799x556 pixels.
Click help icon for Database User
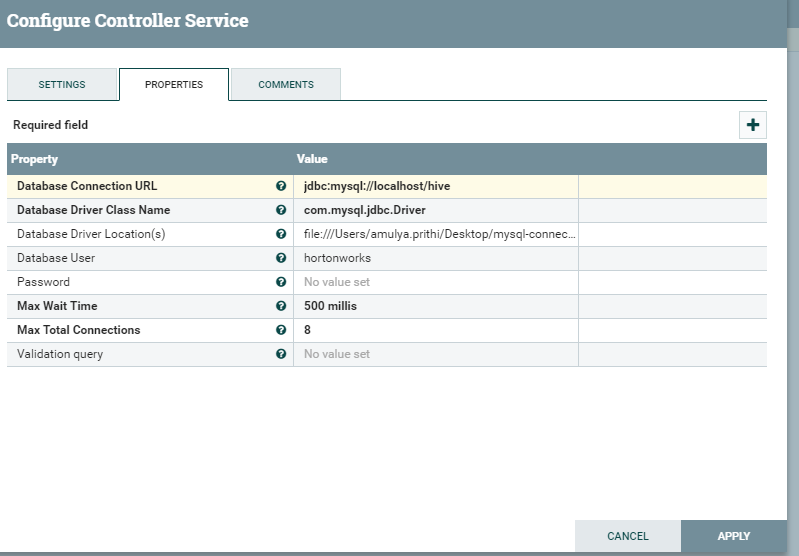click(281, 258)
